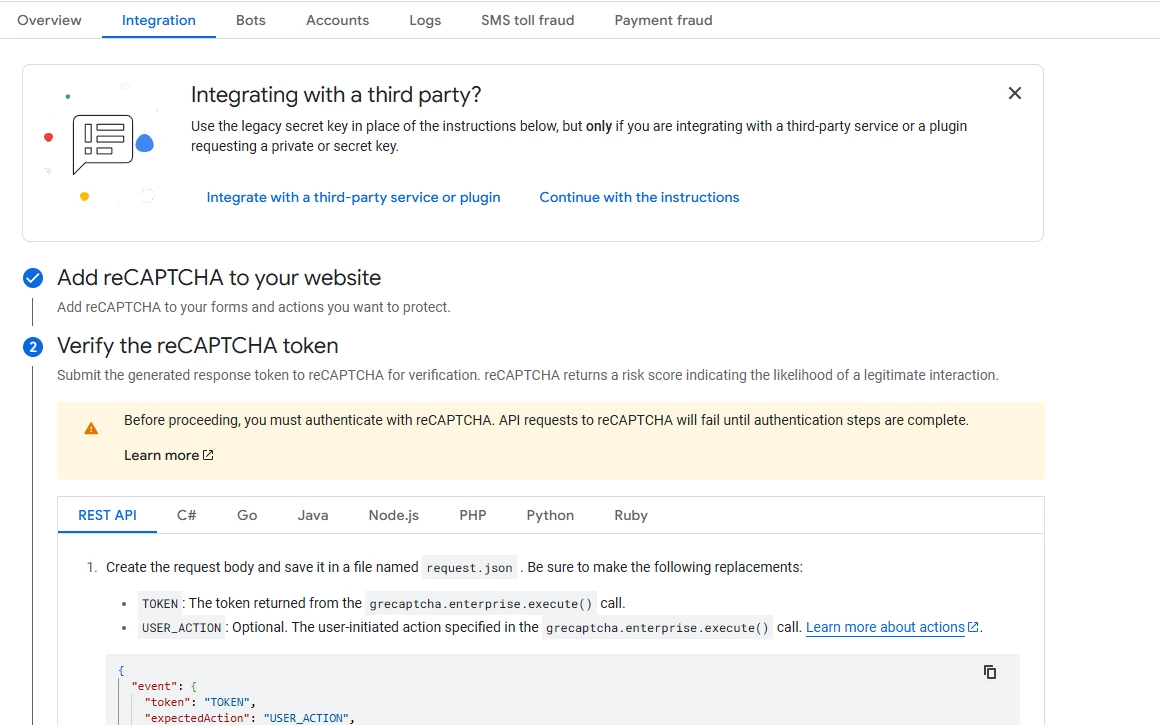View the Payment fraud tab
Image resolution: width=1160 pixels, height=725 pixels.
point(664,20)
